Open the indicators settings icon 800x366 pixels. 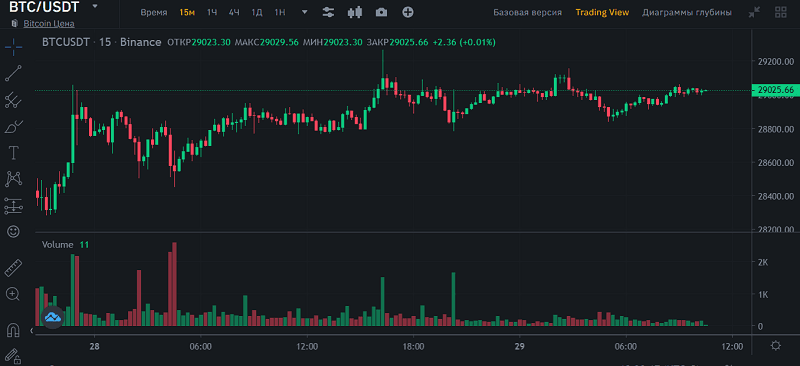329,12
